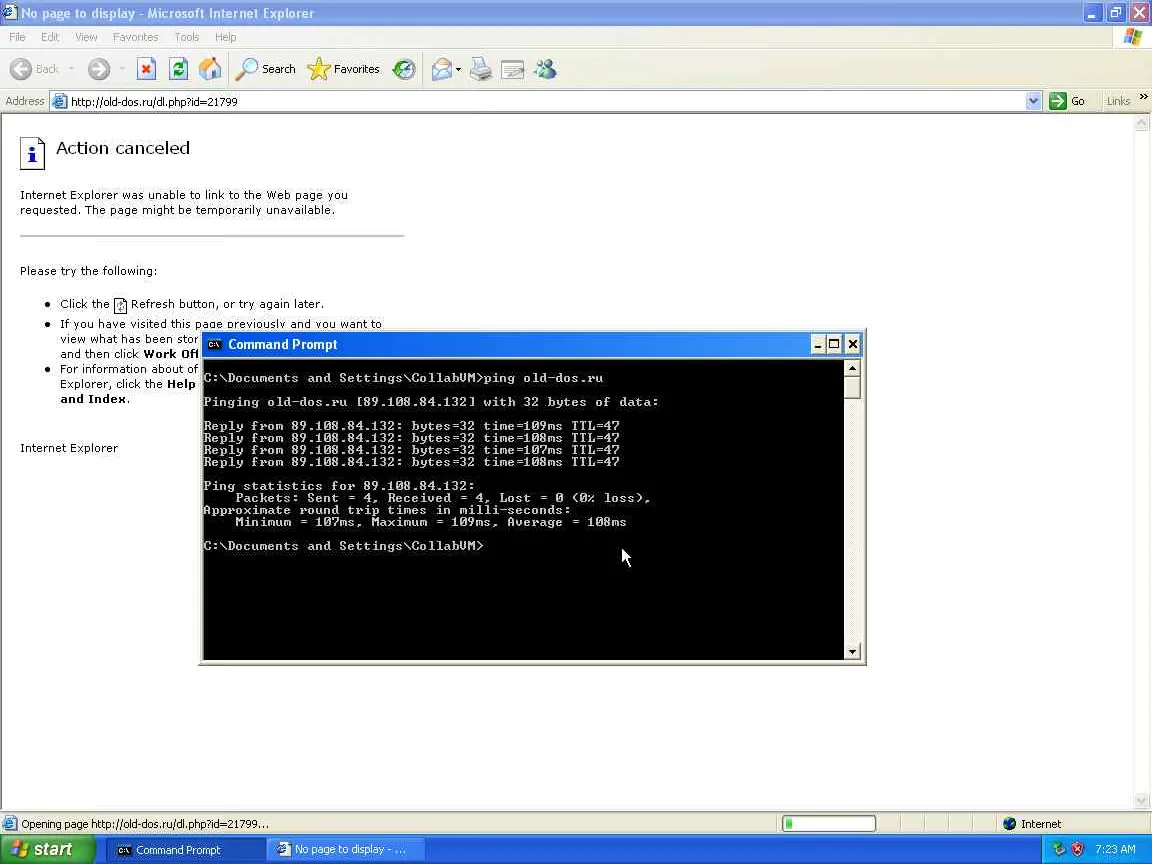The width and height of the screenshot is (1152, 864).
Task: Switch to No page to display taskbar button
Action: click(345, 850)
